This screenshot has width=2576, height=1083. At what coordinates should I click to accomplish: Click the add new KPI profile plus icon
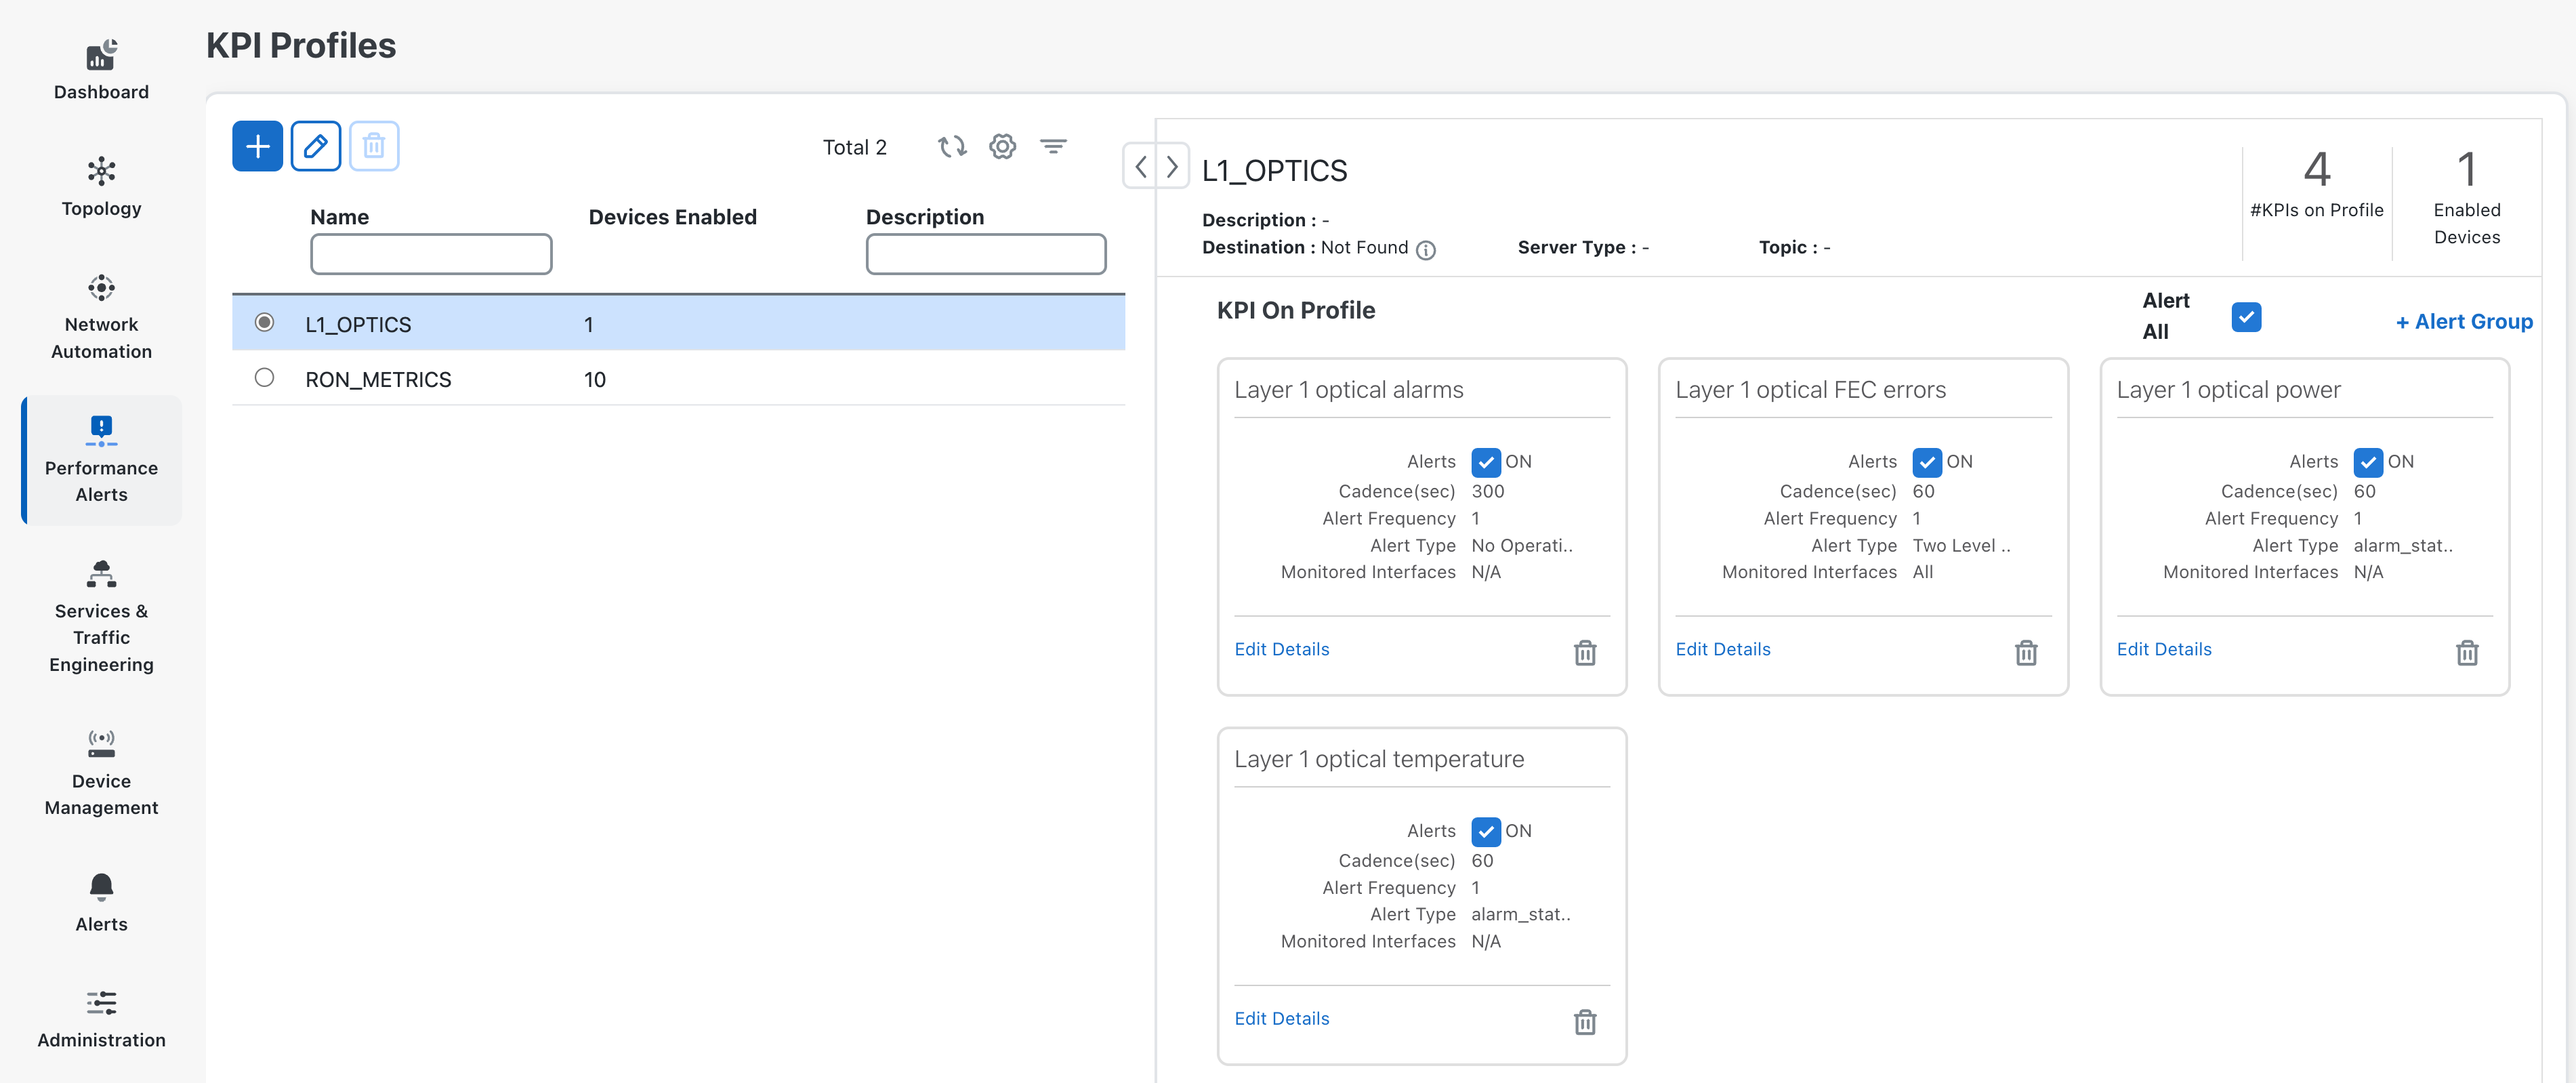257,147
